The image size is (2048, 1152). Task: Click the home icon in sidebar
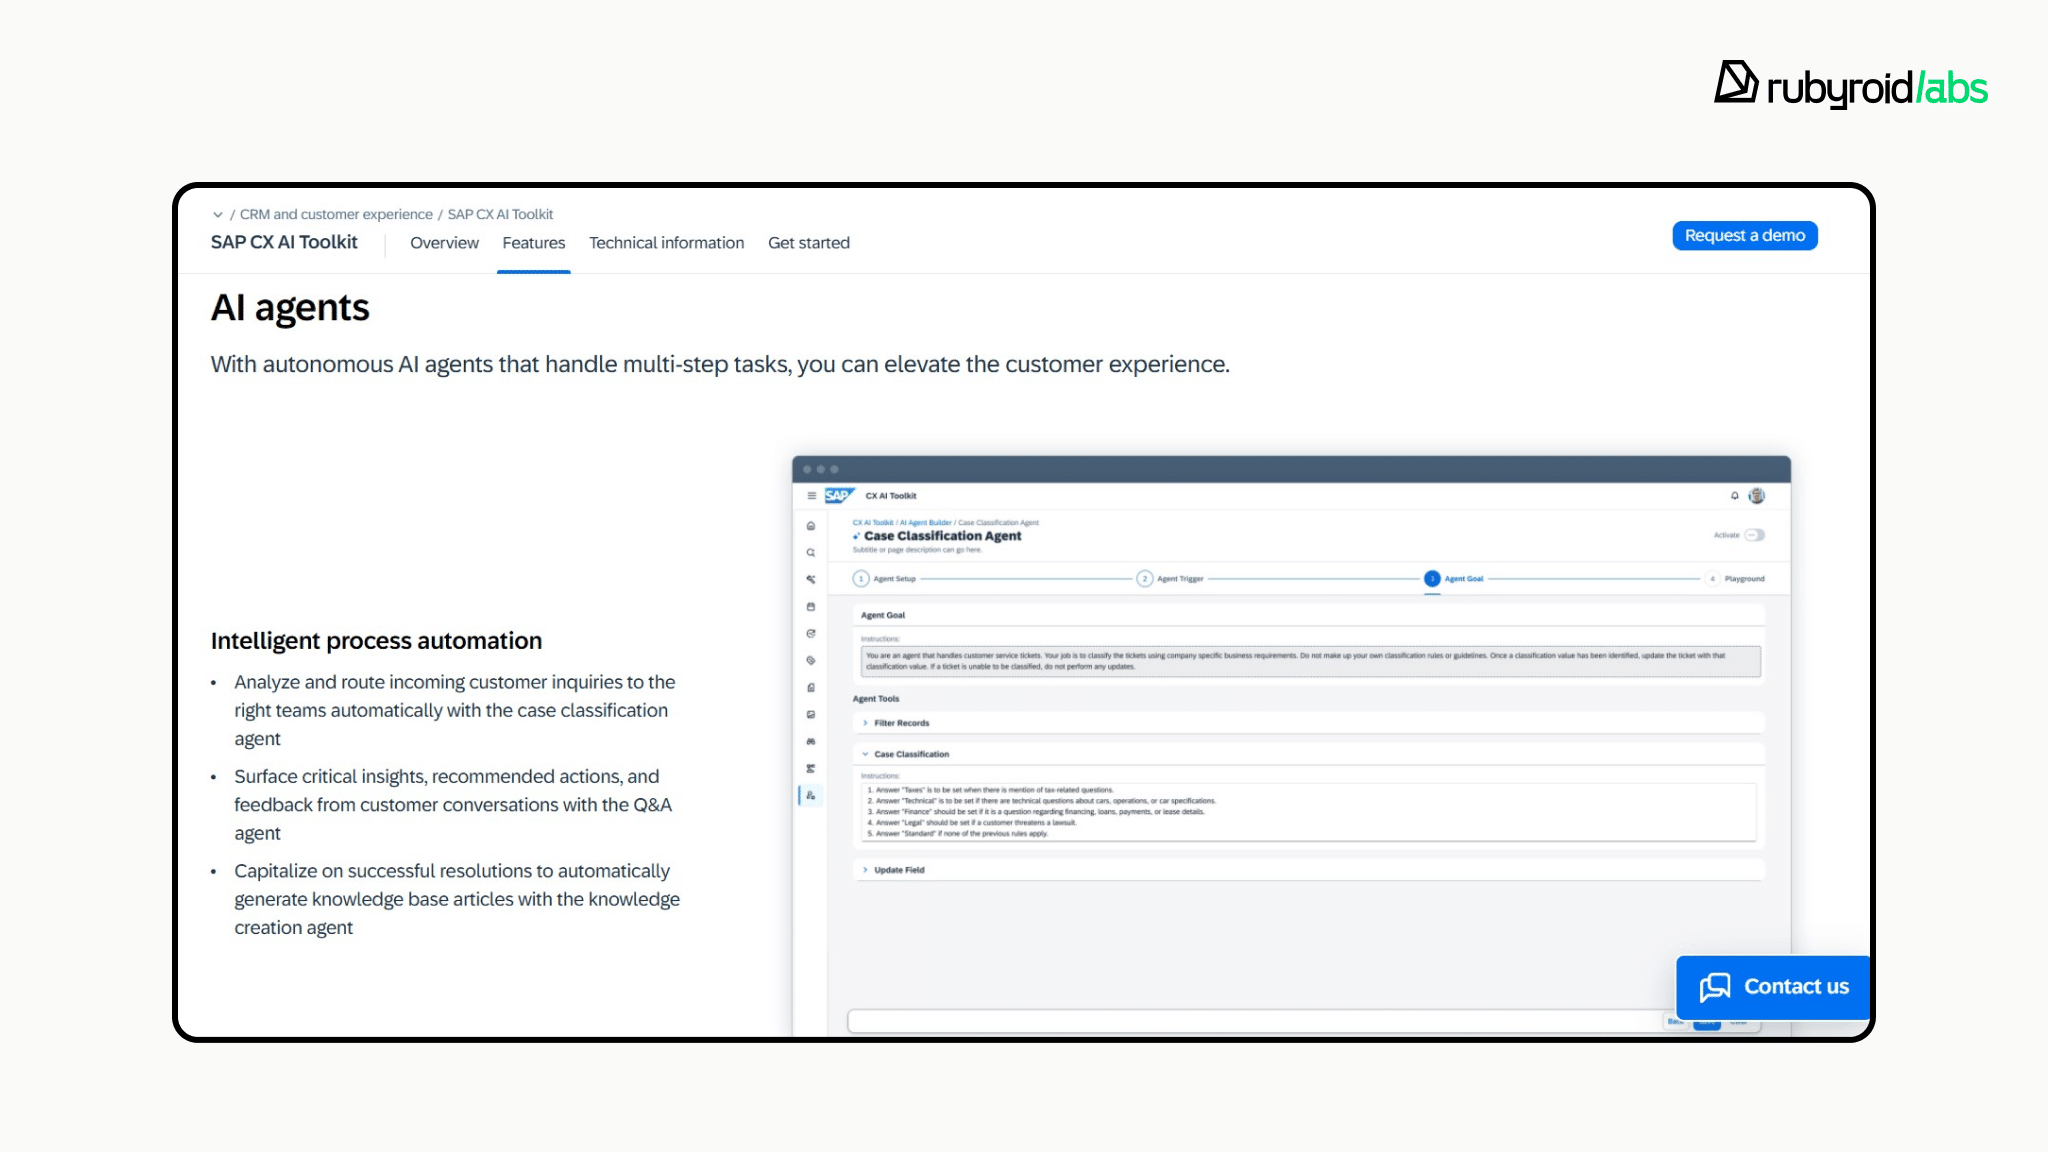pyautogui.click(x=811, y=526)
